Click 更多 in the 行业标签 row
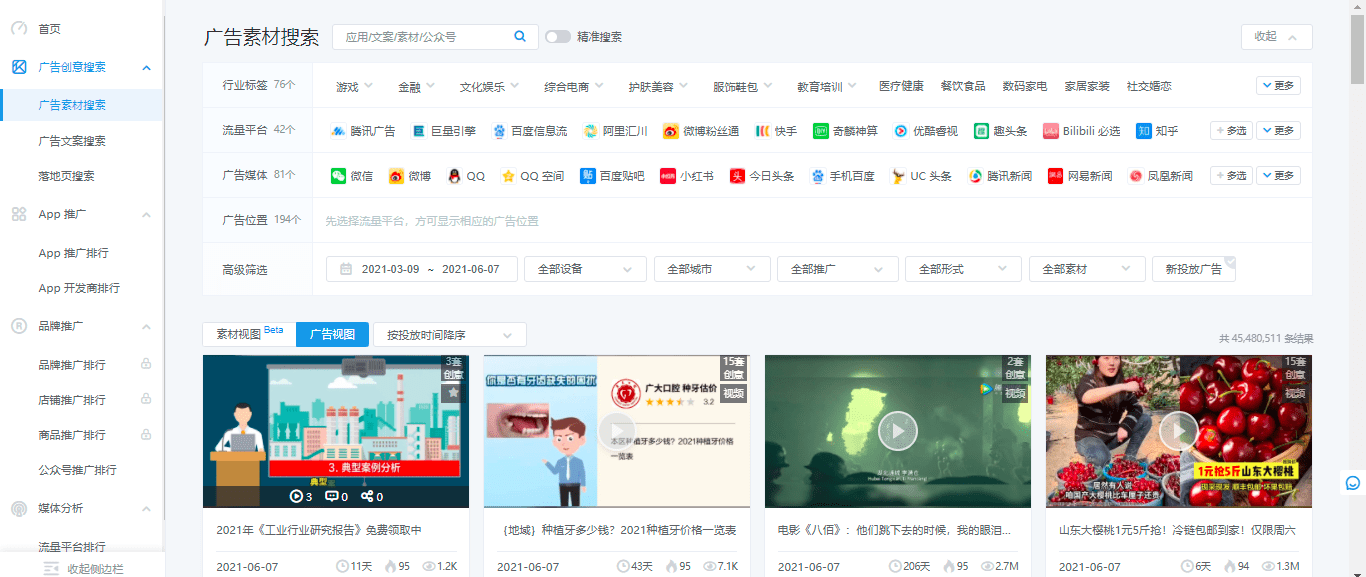The width and height of the screenshot is (1366, 577). [x=1278, y=86]
